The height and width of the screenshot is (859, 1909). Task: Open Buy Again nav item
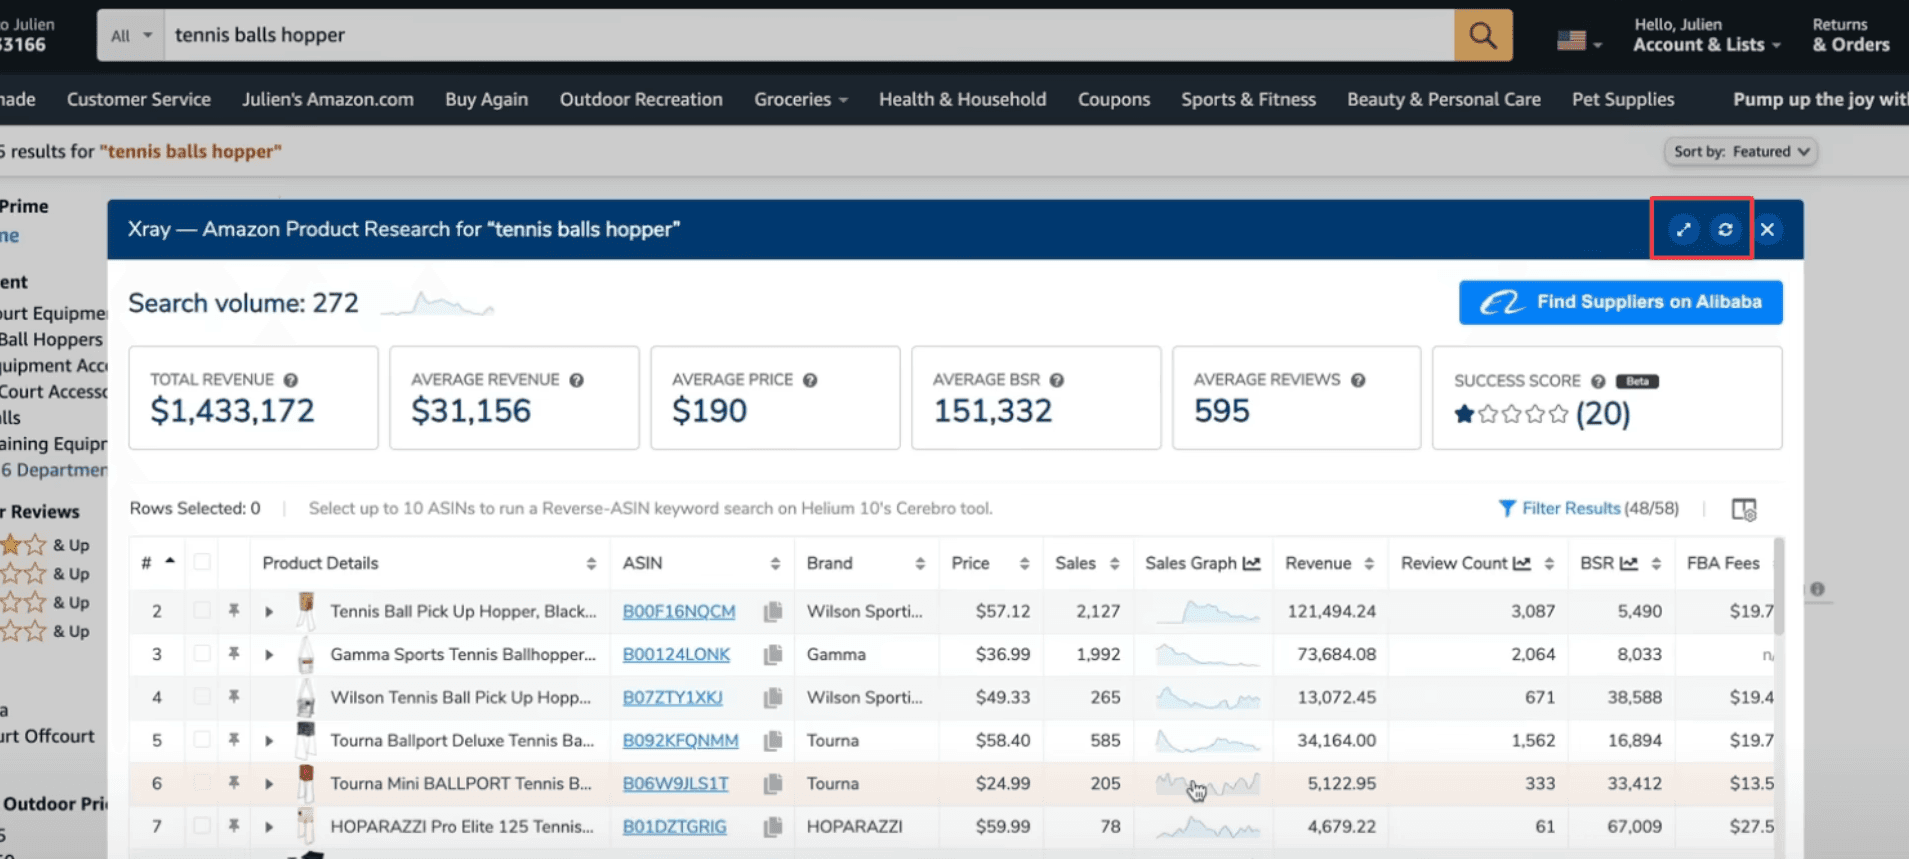pyautogui.click(x=486, y=99)
